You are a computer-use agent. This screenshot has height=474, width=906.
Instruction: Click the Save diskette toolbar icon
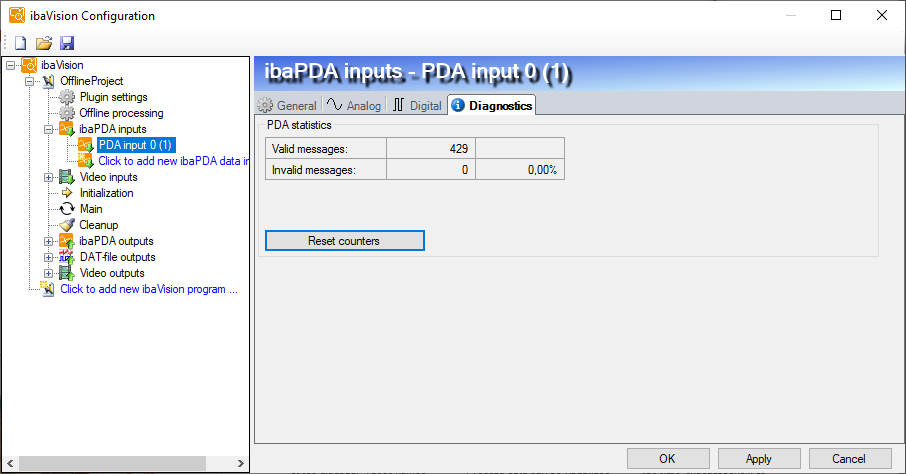[67, 43]
